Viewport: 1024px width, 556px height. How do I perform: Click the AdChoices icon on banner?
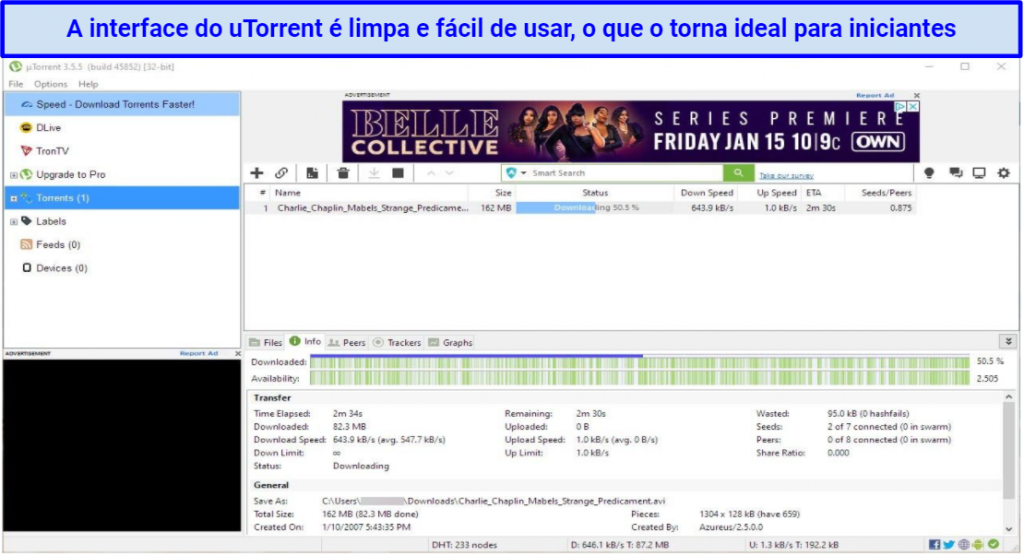point(900,106)
